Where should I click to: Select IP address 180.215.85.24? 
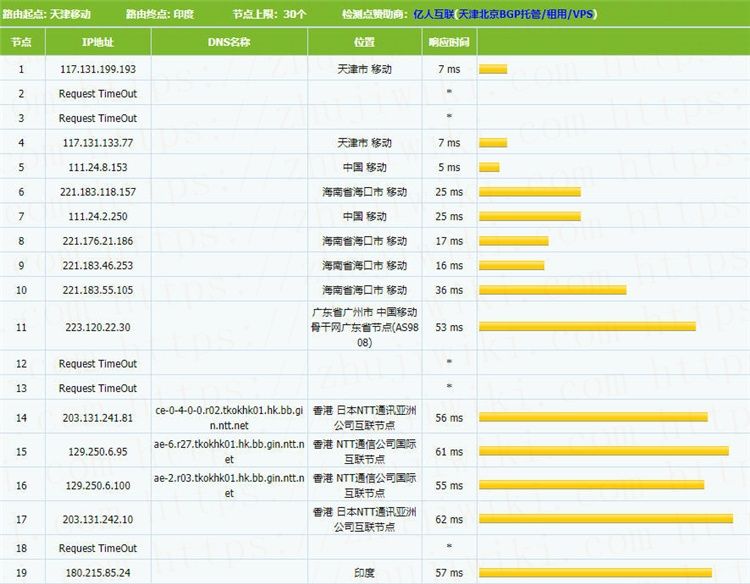coord(98,573)
